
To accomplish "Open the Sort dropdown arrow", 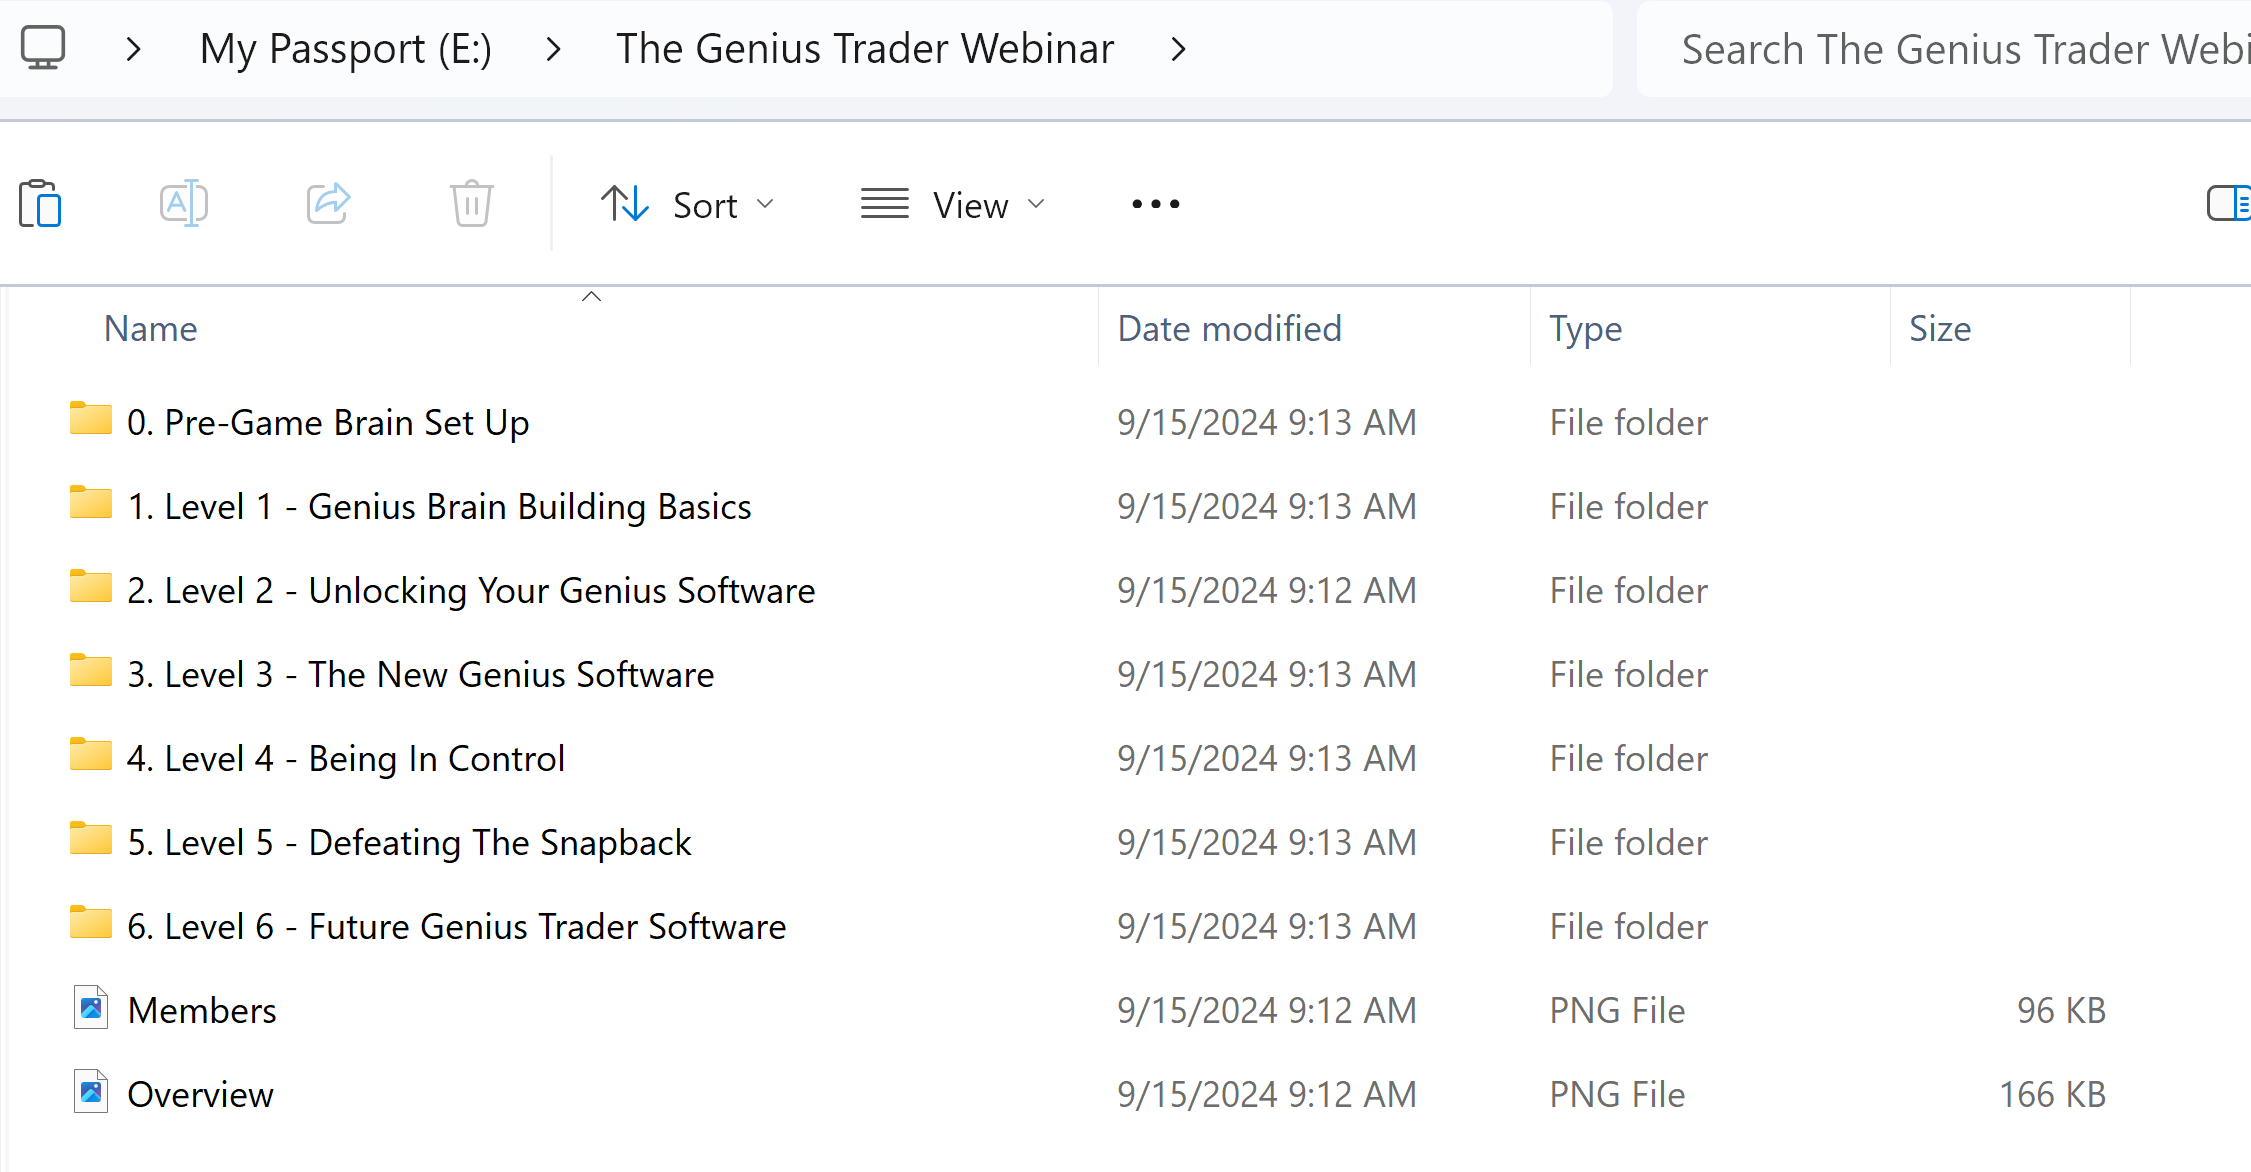I will [x=766, y=204].
